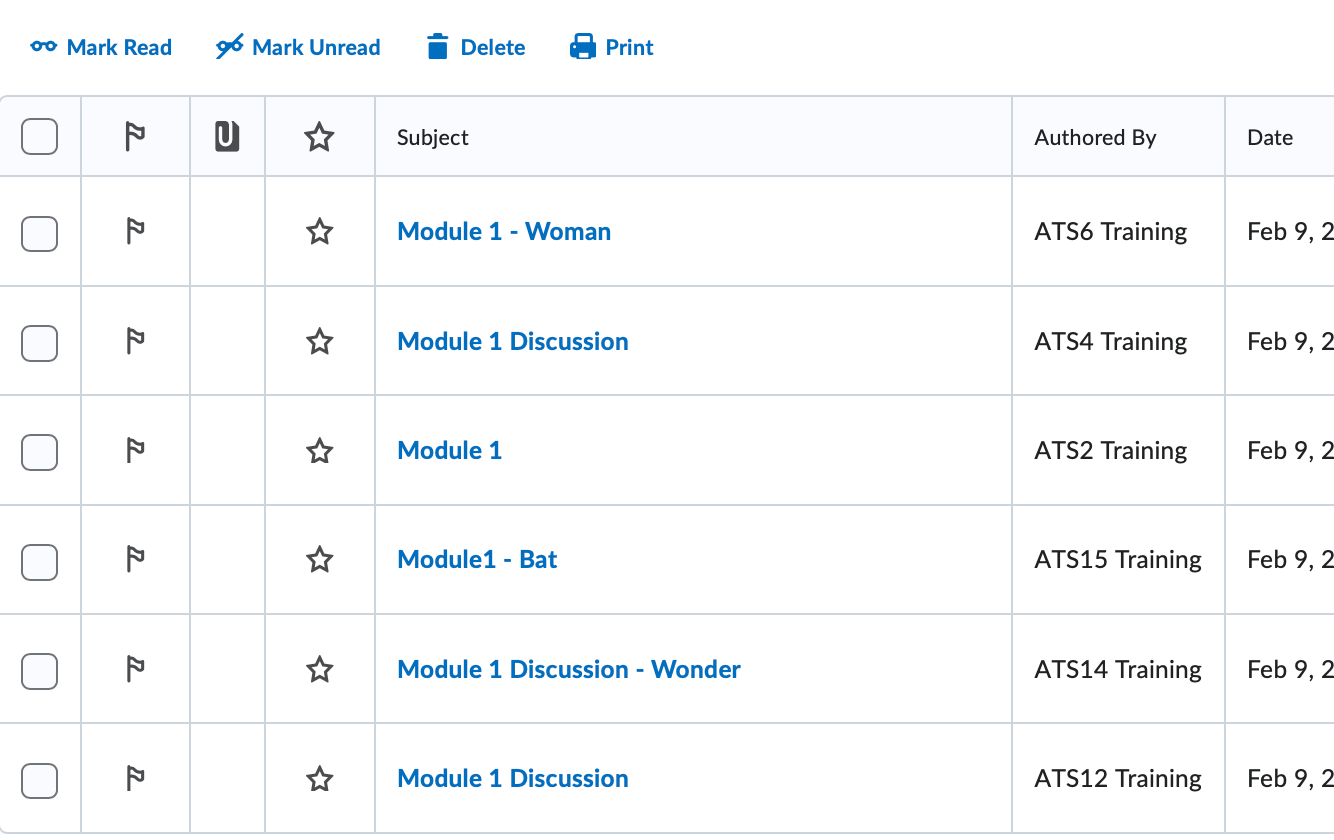This screenshot has height=840, width=1334.
Task: Open the Module 1 - Woman post
Action: pyautogui.click(x=503, y=231)
